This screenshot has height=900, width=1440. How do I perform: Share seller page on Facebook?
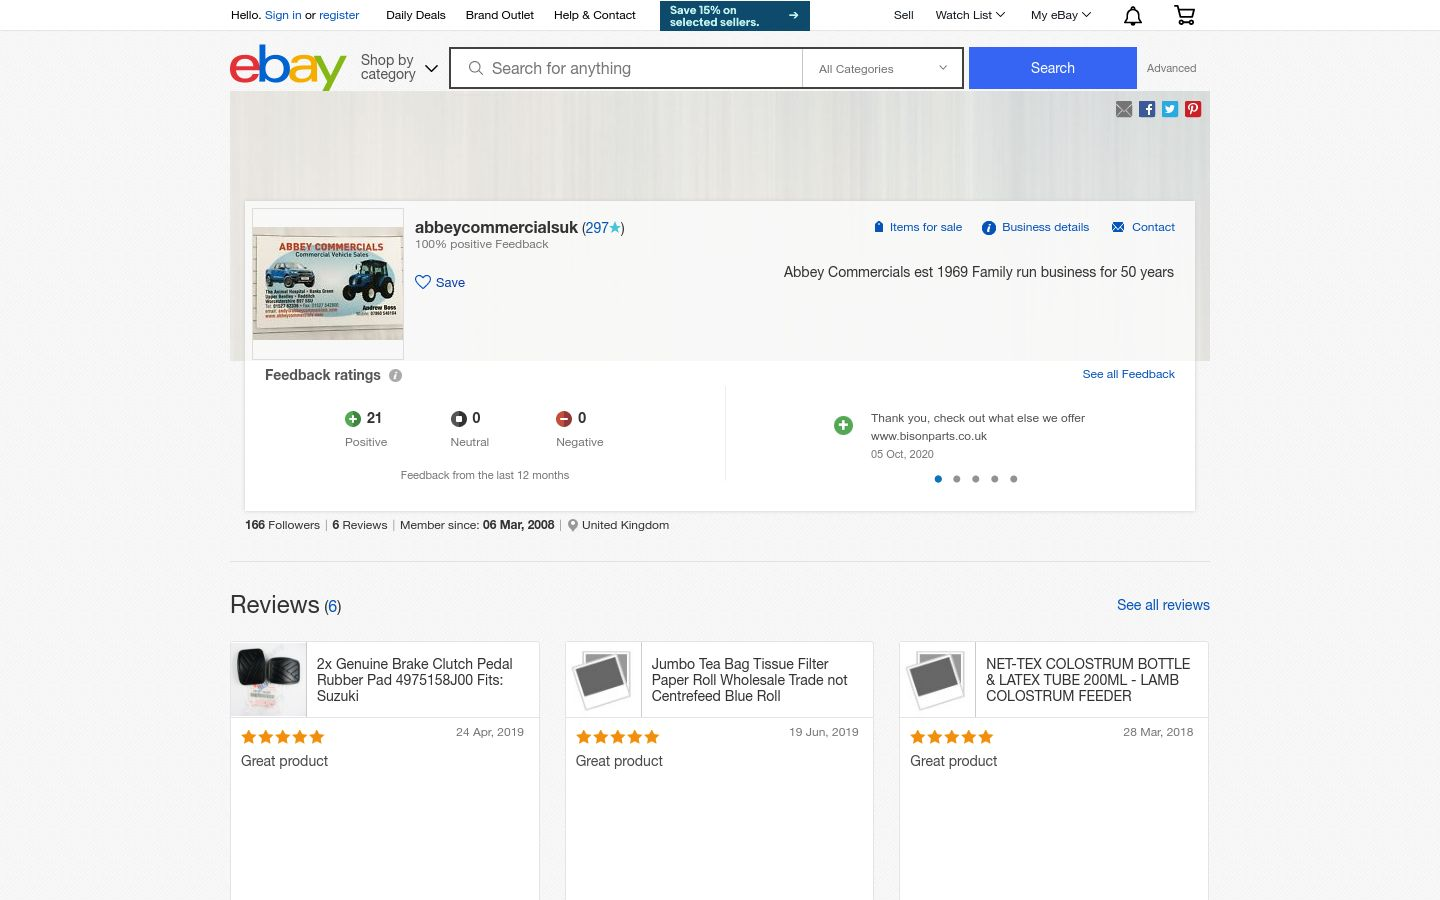[x=1147, y=109]
